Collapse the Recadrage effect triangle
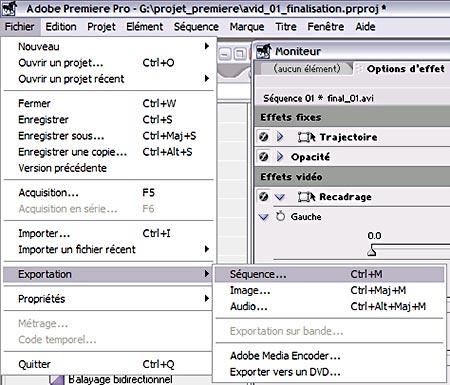This screenshot has height=385, width=450. (x=279, y=197)
